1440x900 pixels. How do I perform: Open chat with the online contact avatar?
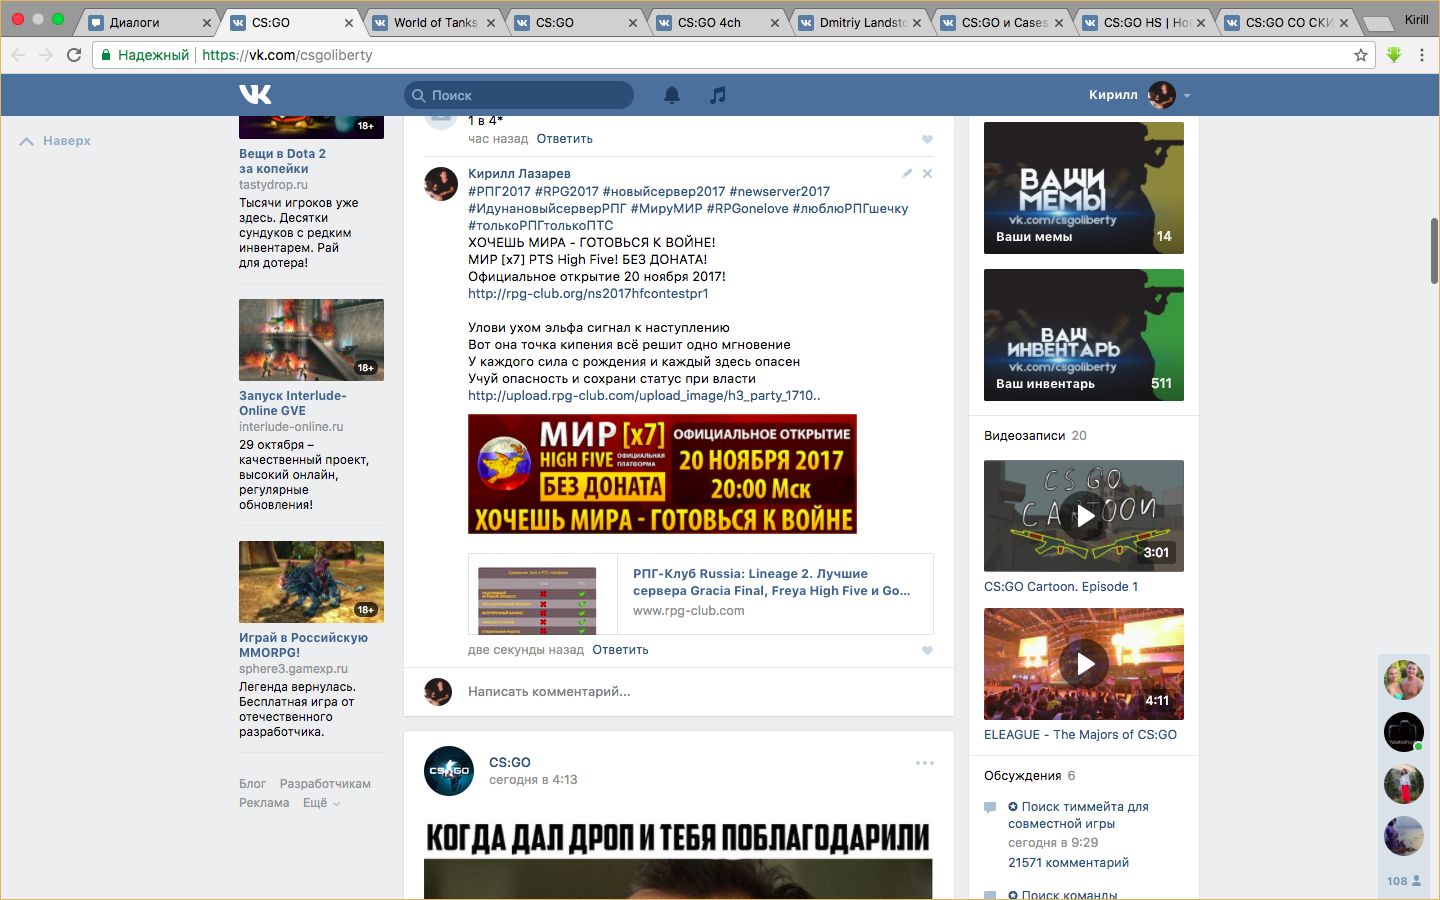click(x=1404, y=732)
